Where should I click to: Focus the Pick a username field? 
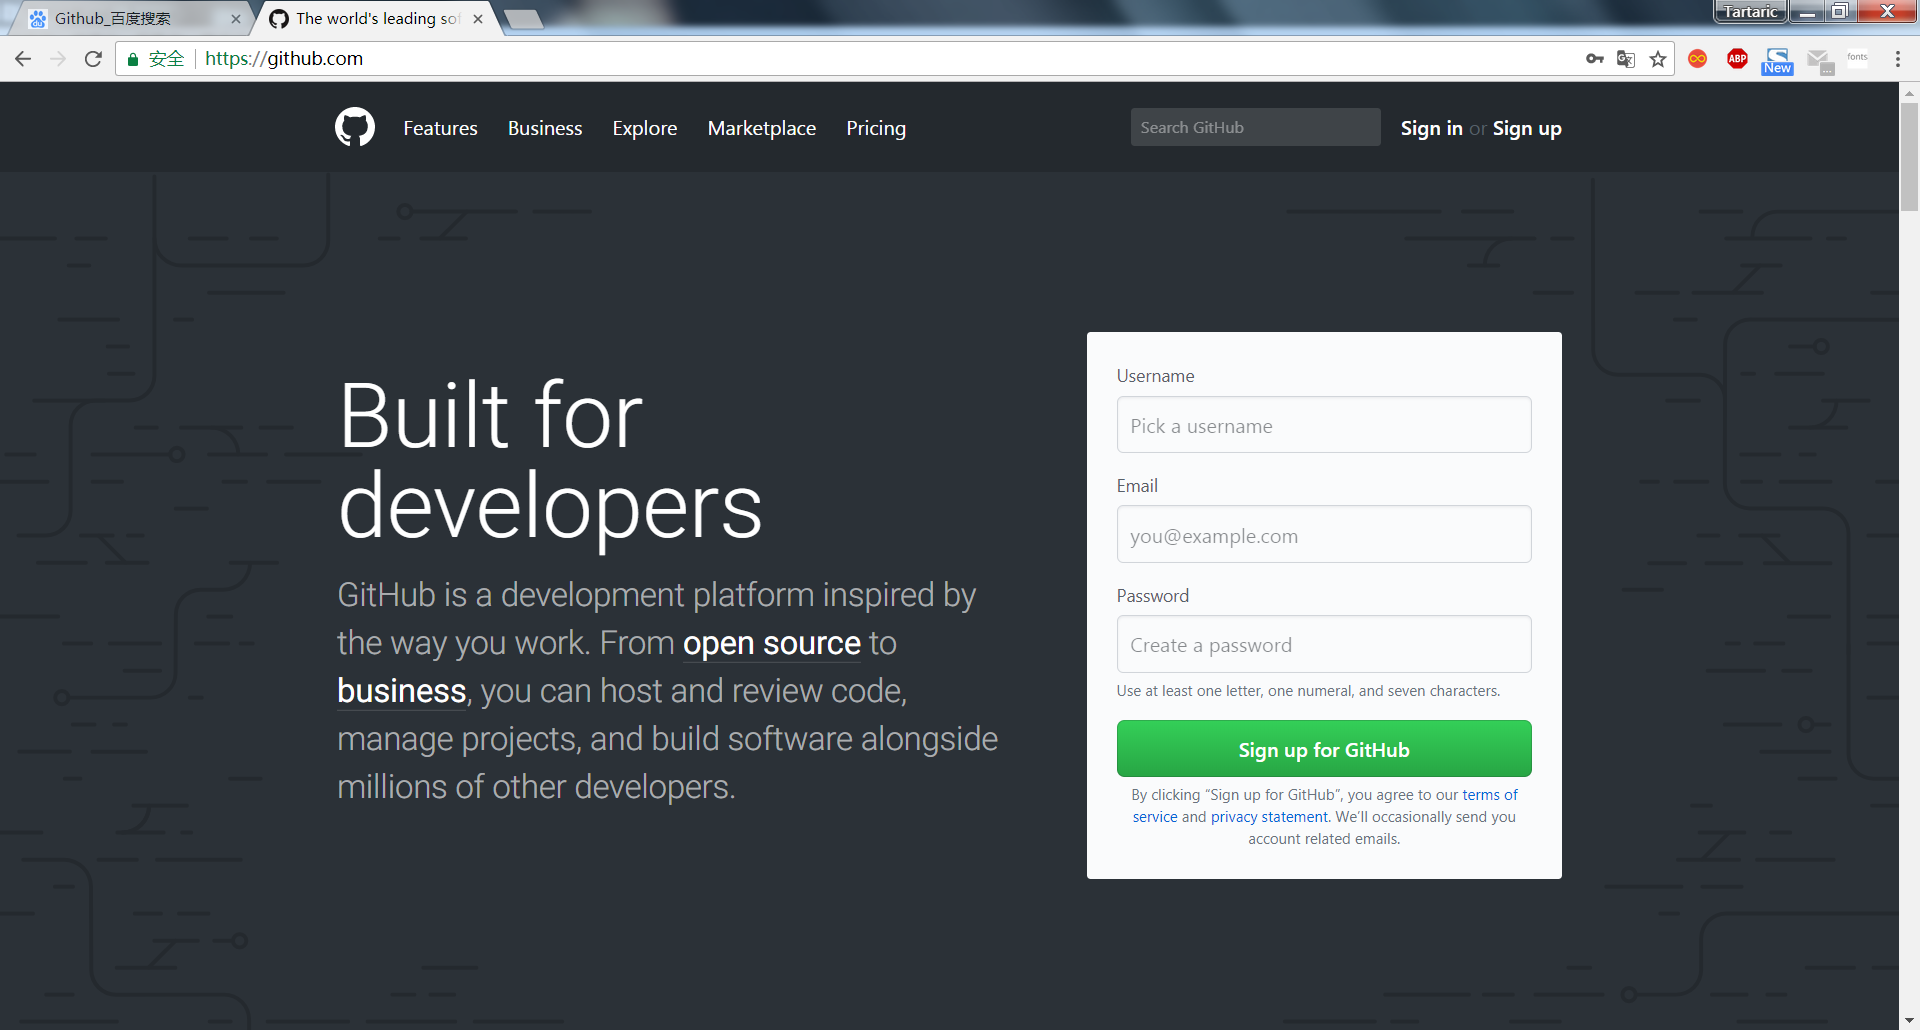pyautogui.click(x=1324, y=425)
